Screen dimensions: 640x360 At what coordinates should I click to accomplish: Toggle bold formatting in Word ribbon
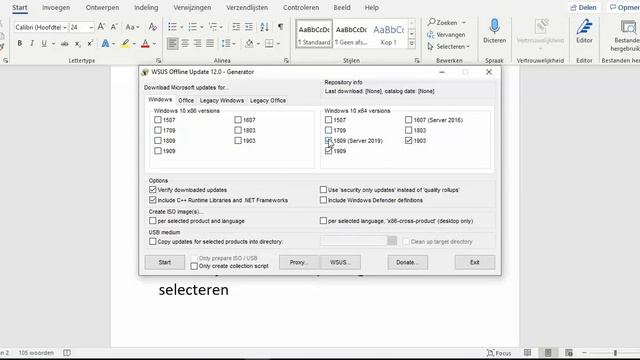(19, 43)
